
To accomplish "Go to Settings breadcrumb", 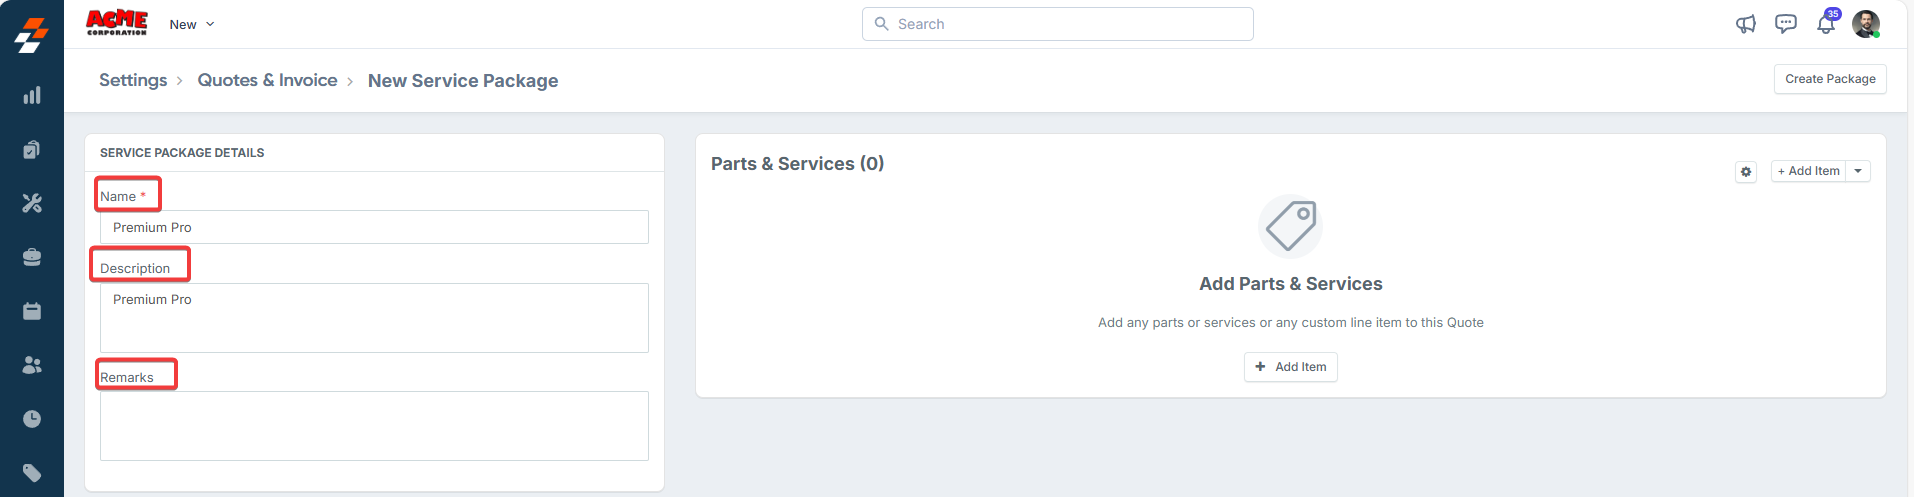I will (133, 80).
